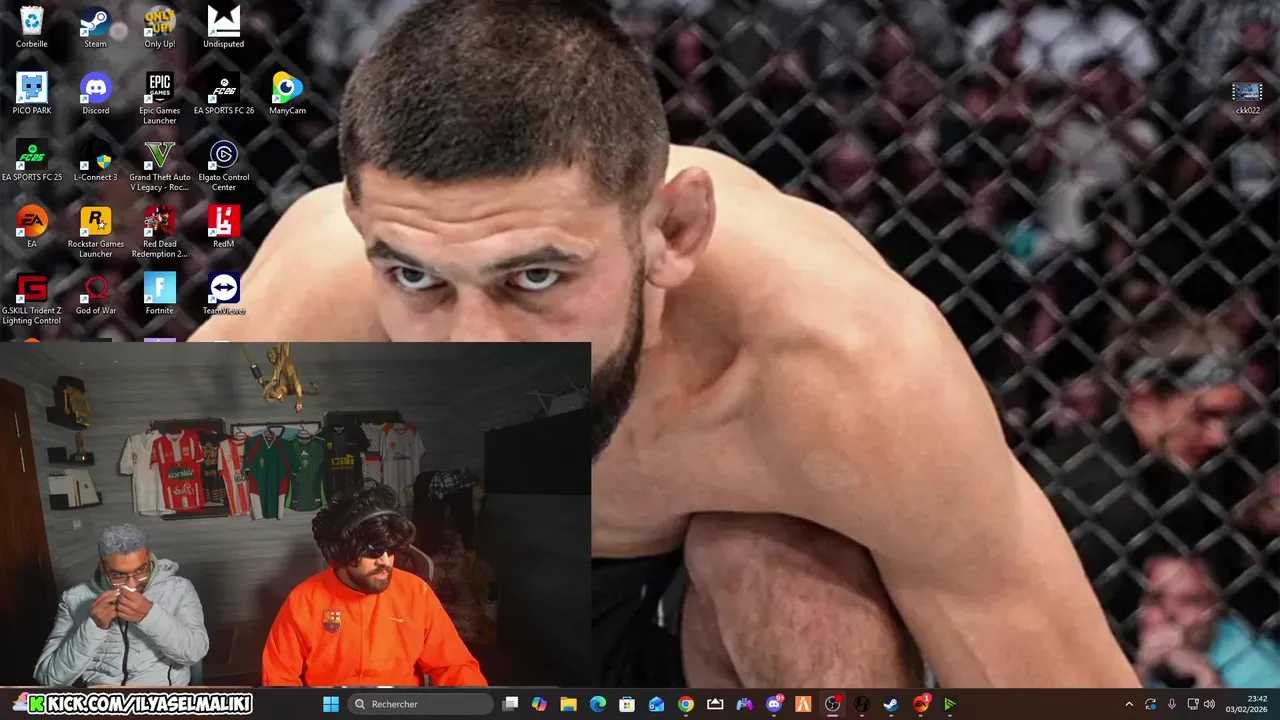Image resolution: width=1280 pixels, height=720 pixels.
Task: Open the volume speaker tray icon
Action: (x=1209, y=704)
